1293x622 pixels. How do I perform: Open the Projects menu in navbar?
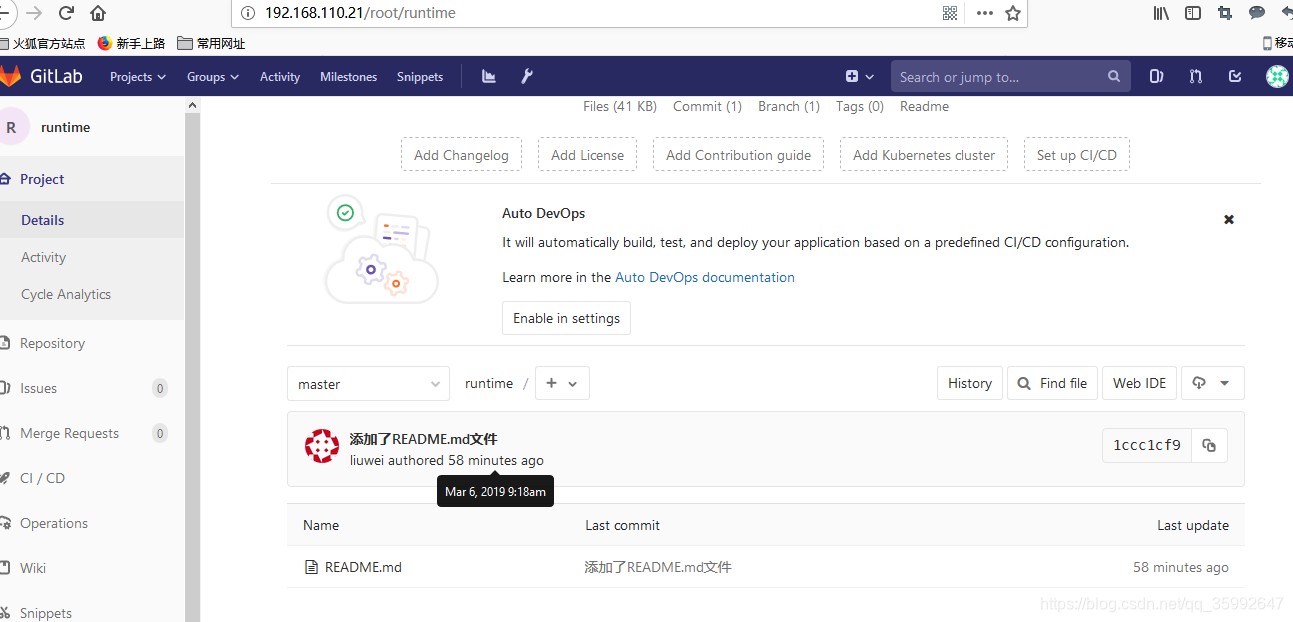click(x=138, y=77)
